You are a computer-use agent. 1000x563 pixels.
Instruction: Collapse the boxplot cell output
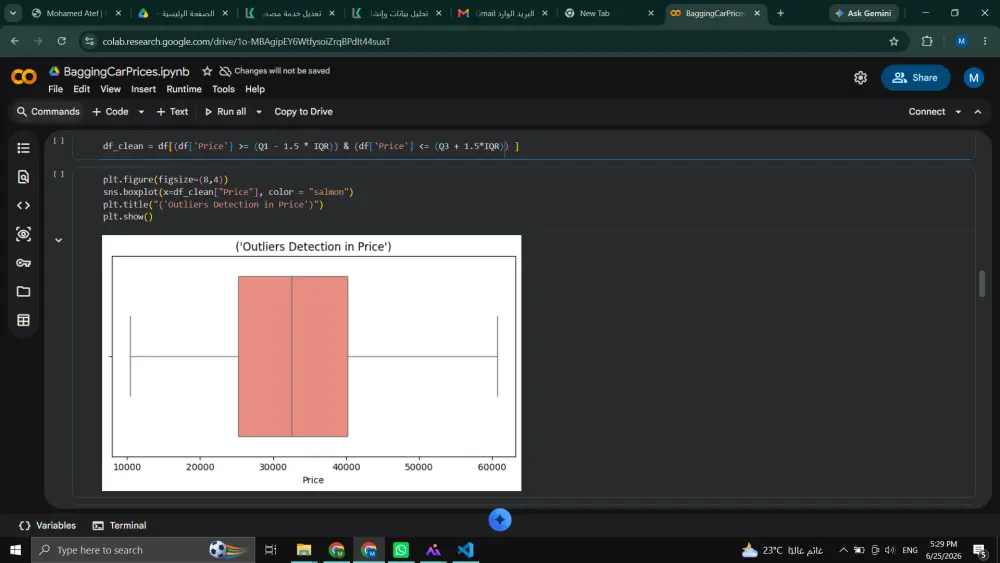[x=59, y=240]
